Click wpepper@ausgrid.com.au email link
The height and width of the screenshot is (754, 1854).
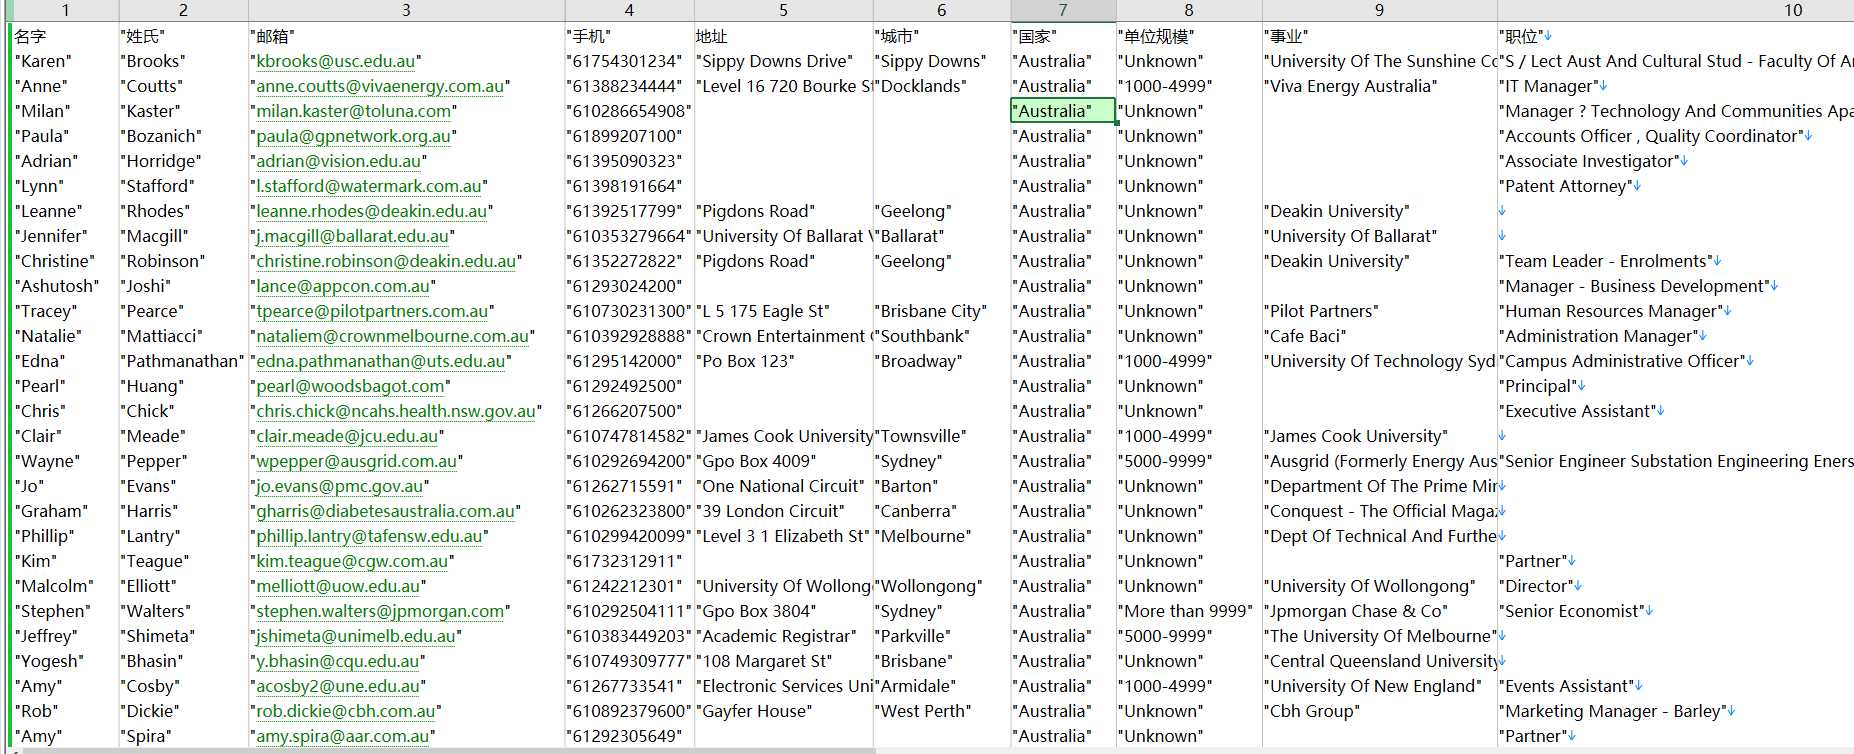pyautogui.click(x=357, y=461)
